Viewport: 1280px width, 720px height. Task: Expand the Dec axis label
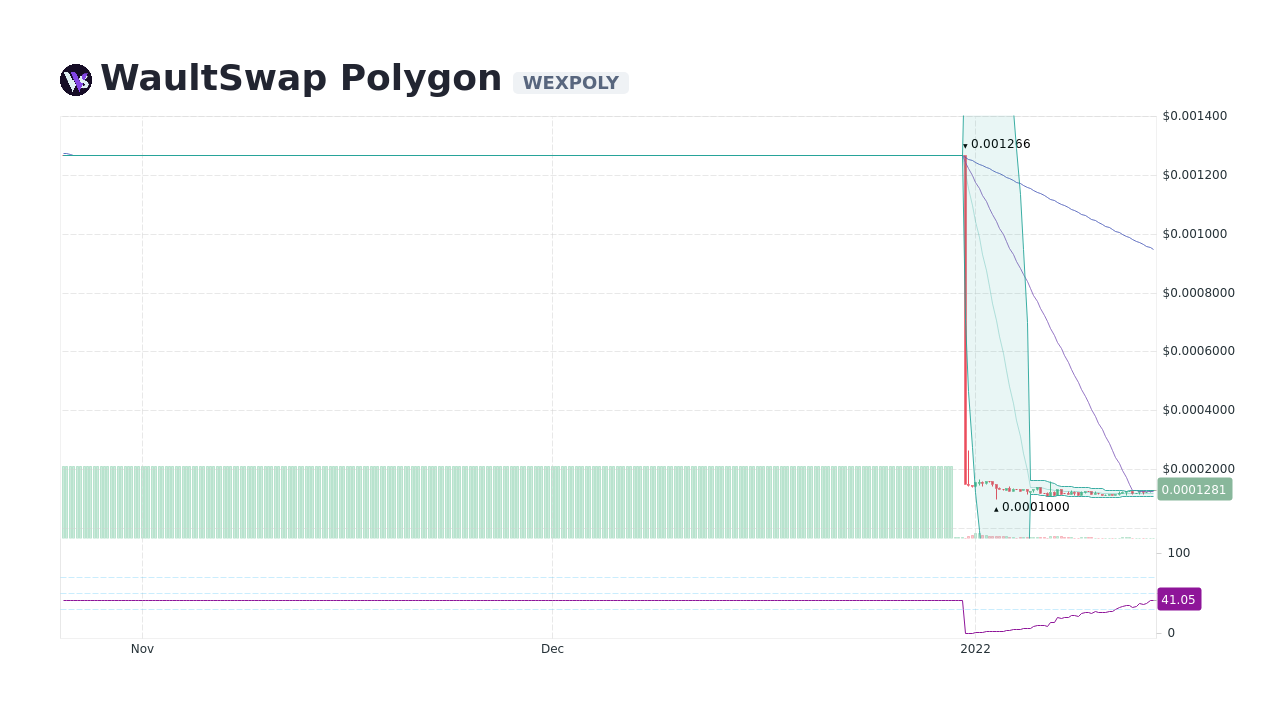pyautogui.click(x=552, y=648)
